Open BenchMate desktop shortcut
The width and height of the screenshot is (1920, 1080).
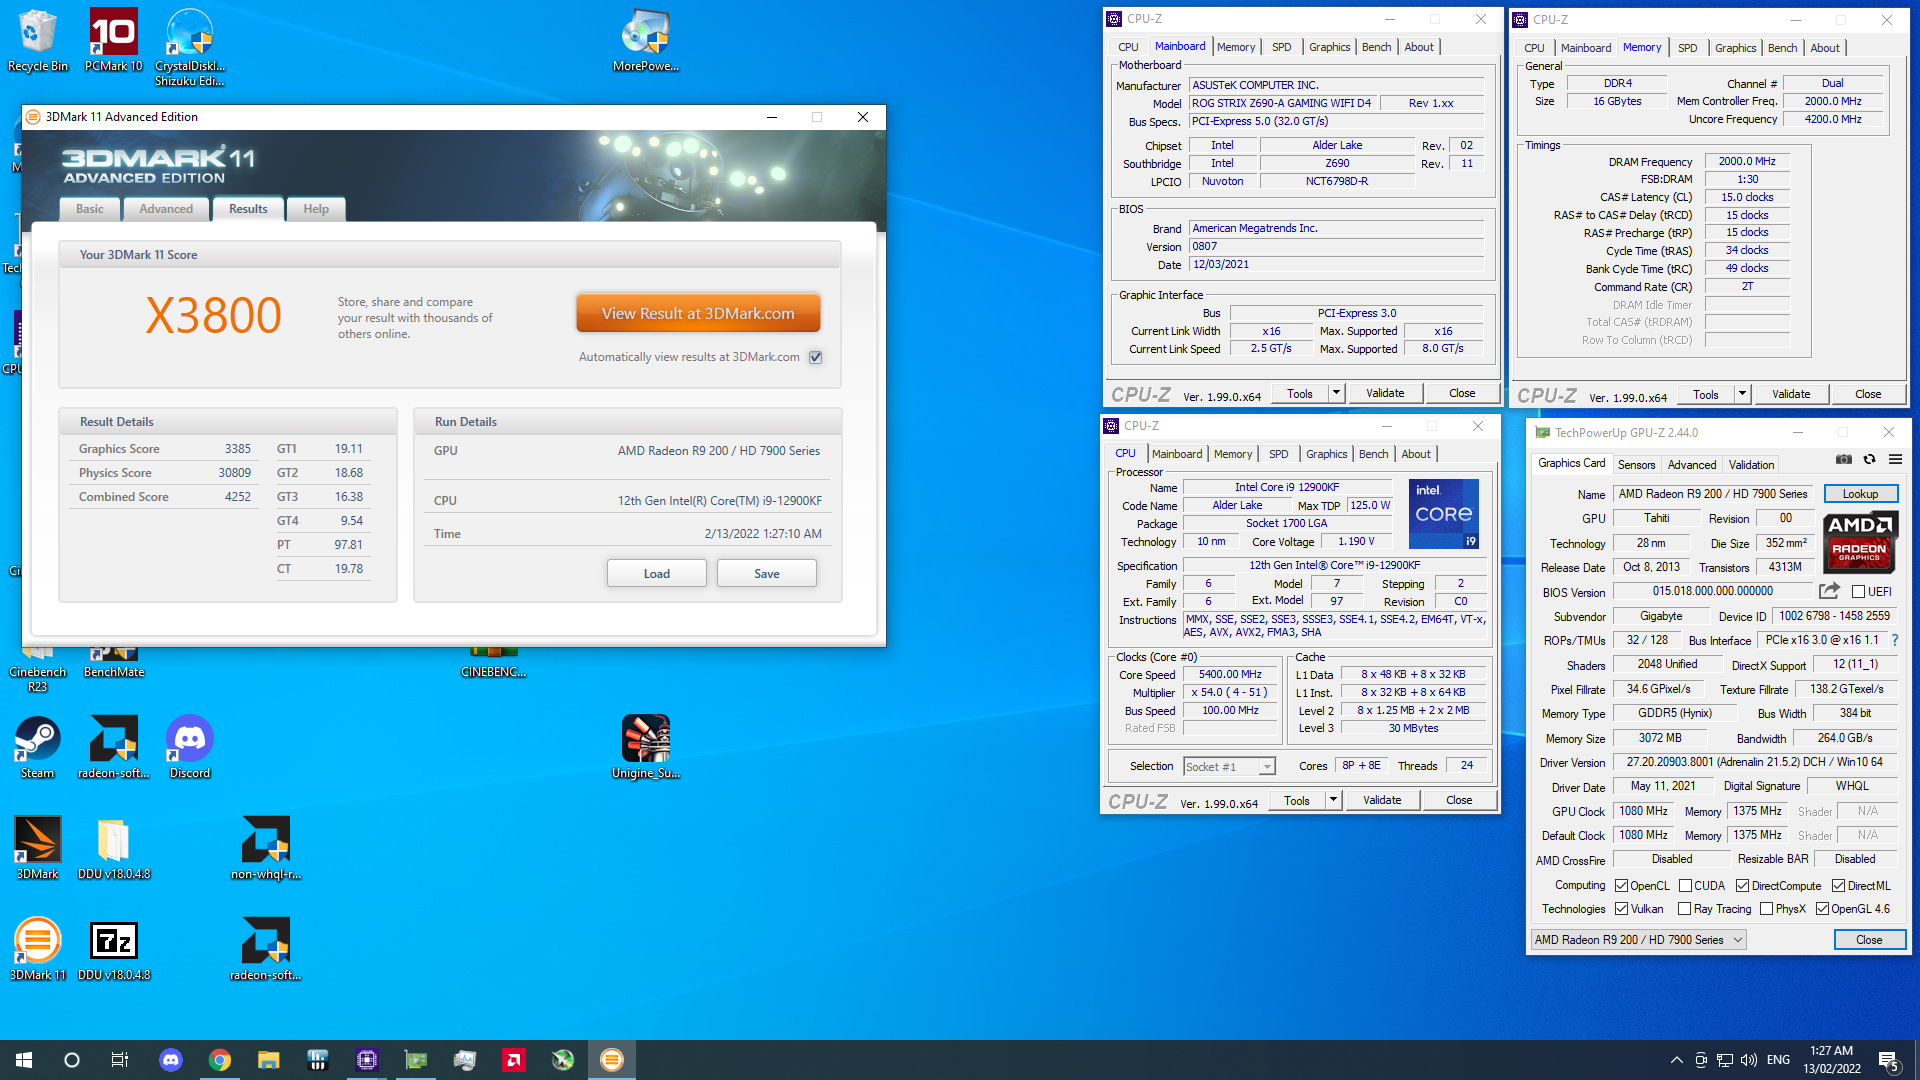click(x=114, y=662)
